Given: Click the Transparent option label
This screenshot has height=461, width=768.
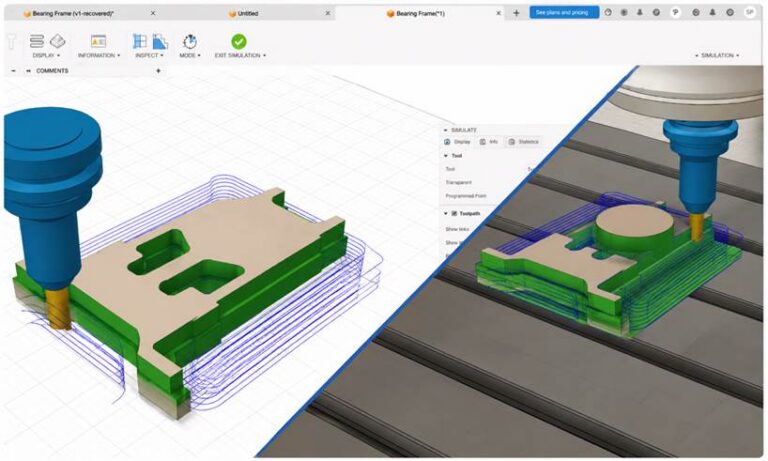Looking at the screenshot, I should 458,182.
